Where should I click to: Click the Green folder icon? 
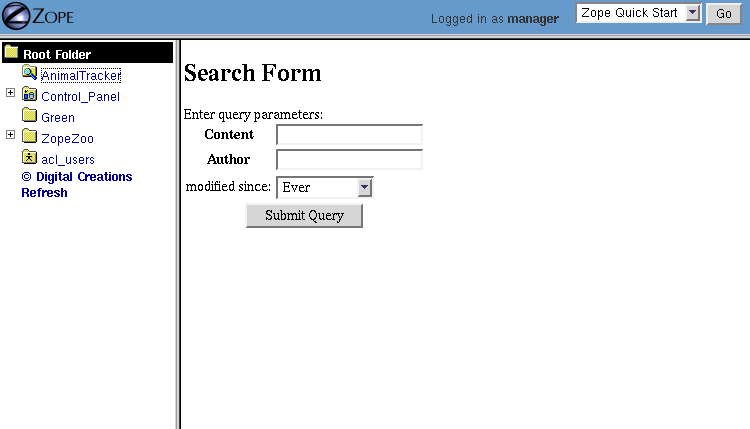coord(29,116)
